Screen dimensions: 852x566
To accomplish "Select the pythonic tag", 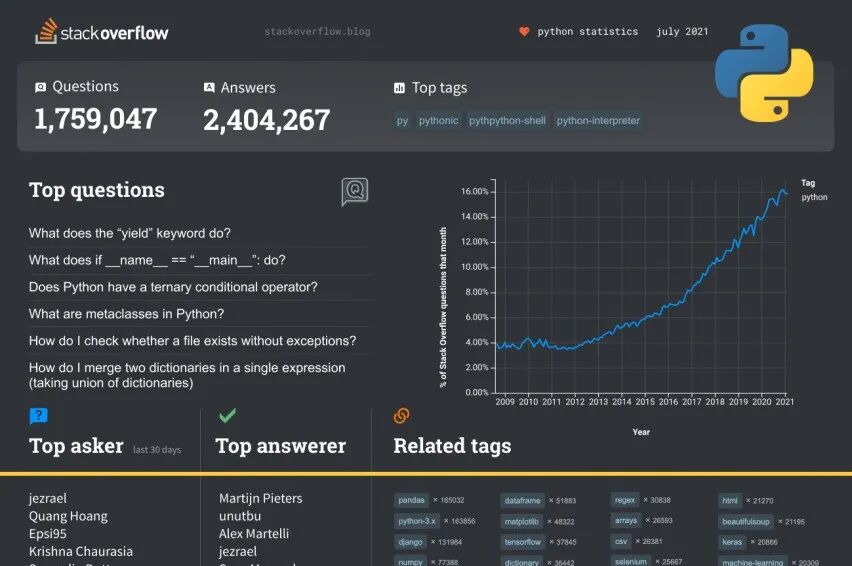I will pyautogui.click(x=438, y=121).
